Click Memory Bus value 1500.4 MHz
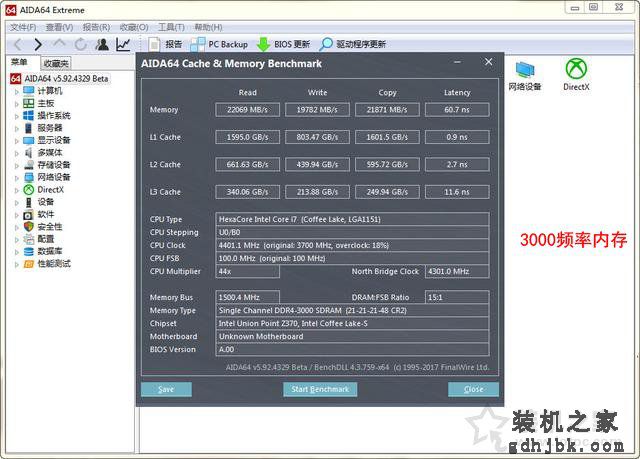The image size is (640, 459). [247, 297]
